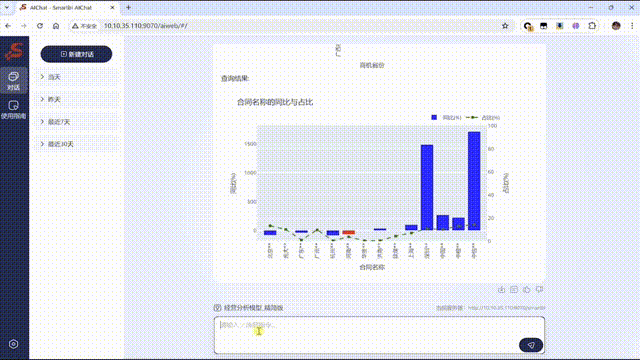
Task: Expand the 当天 conversation group
Action: pyautogui.click(x=78, y=77)
